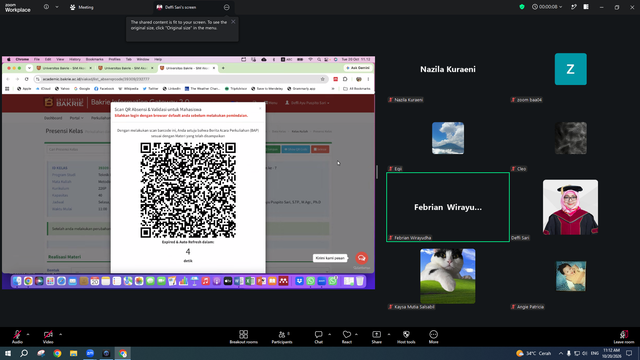Image resolution: width=640 pixels, height=360 pixels.
Task: Open LinkedIn bookmark in shared Chrome
Action: [171, 89]
